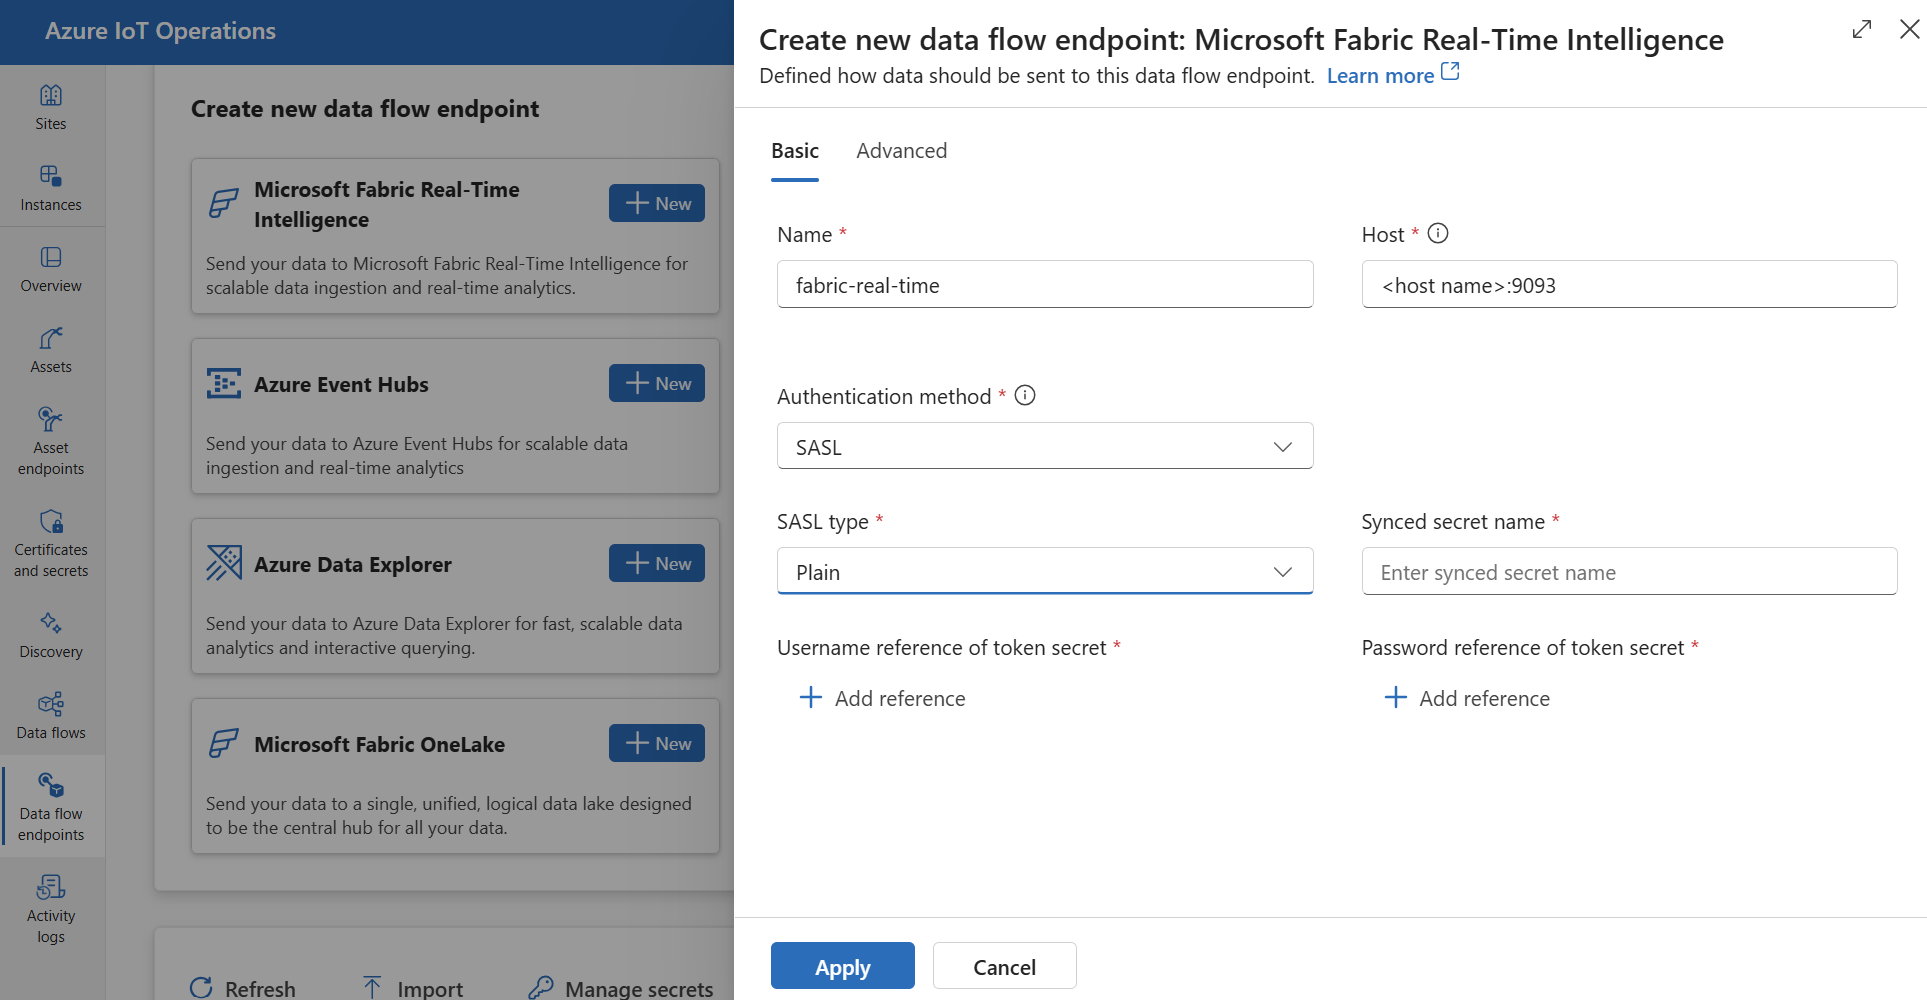Open Activity logs
Viewport: 1927px width, 1000px height.
coord(50,908)
